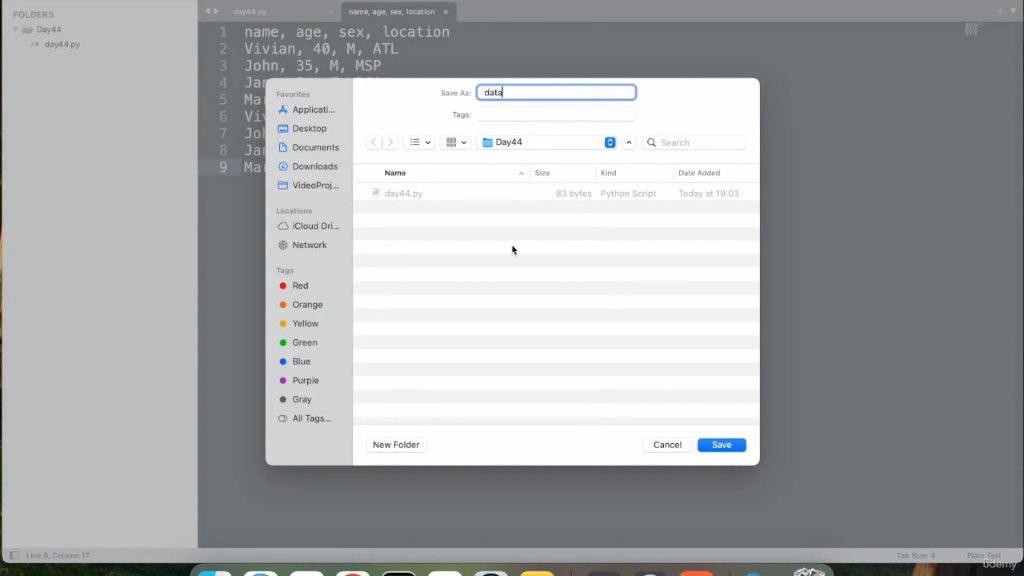Click Plain Text syntax selector
The width and height of the screenshot is (1024, 576).
point(984,556)
